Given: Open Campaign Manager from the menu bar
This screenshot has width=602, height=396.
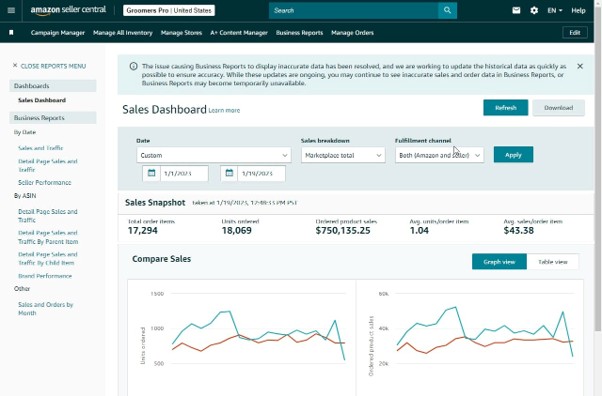Looking at the screenshot, I should pyautogui.click(x=58, y=33).
